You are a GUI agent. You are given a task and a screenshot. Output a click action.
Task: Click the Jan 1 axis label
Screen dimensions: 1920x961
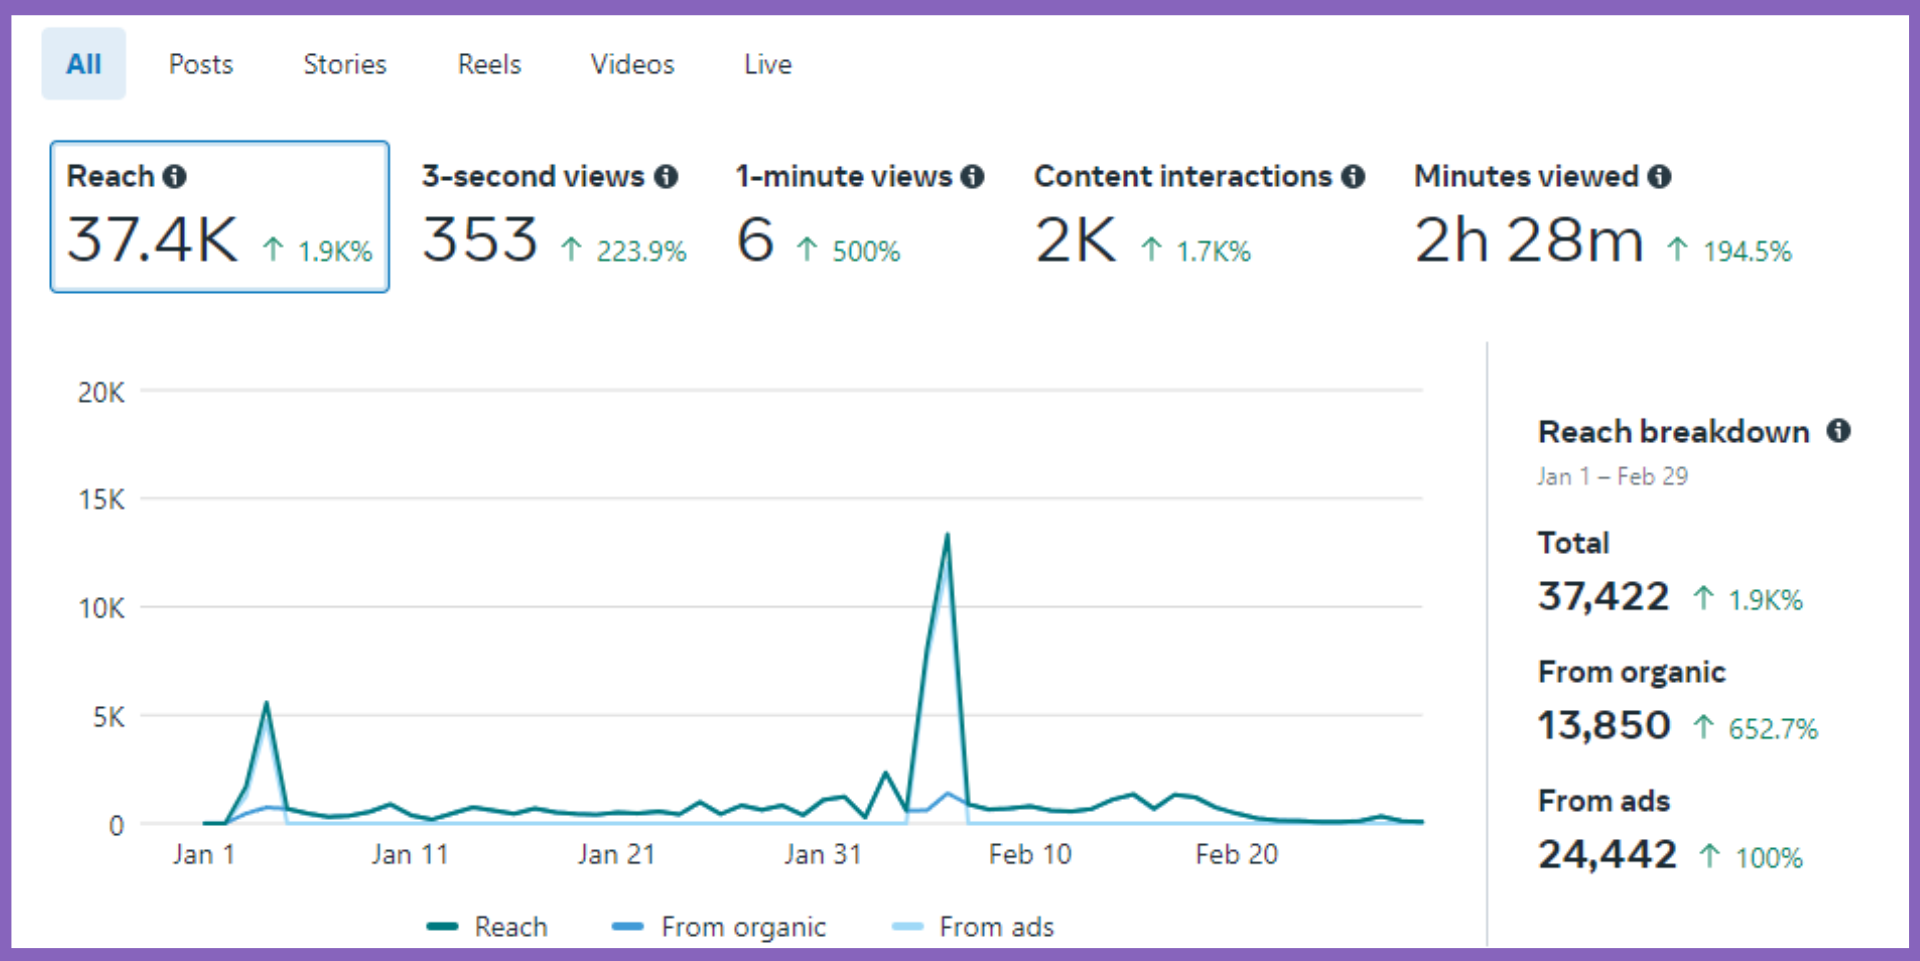click(204, 855)
